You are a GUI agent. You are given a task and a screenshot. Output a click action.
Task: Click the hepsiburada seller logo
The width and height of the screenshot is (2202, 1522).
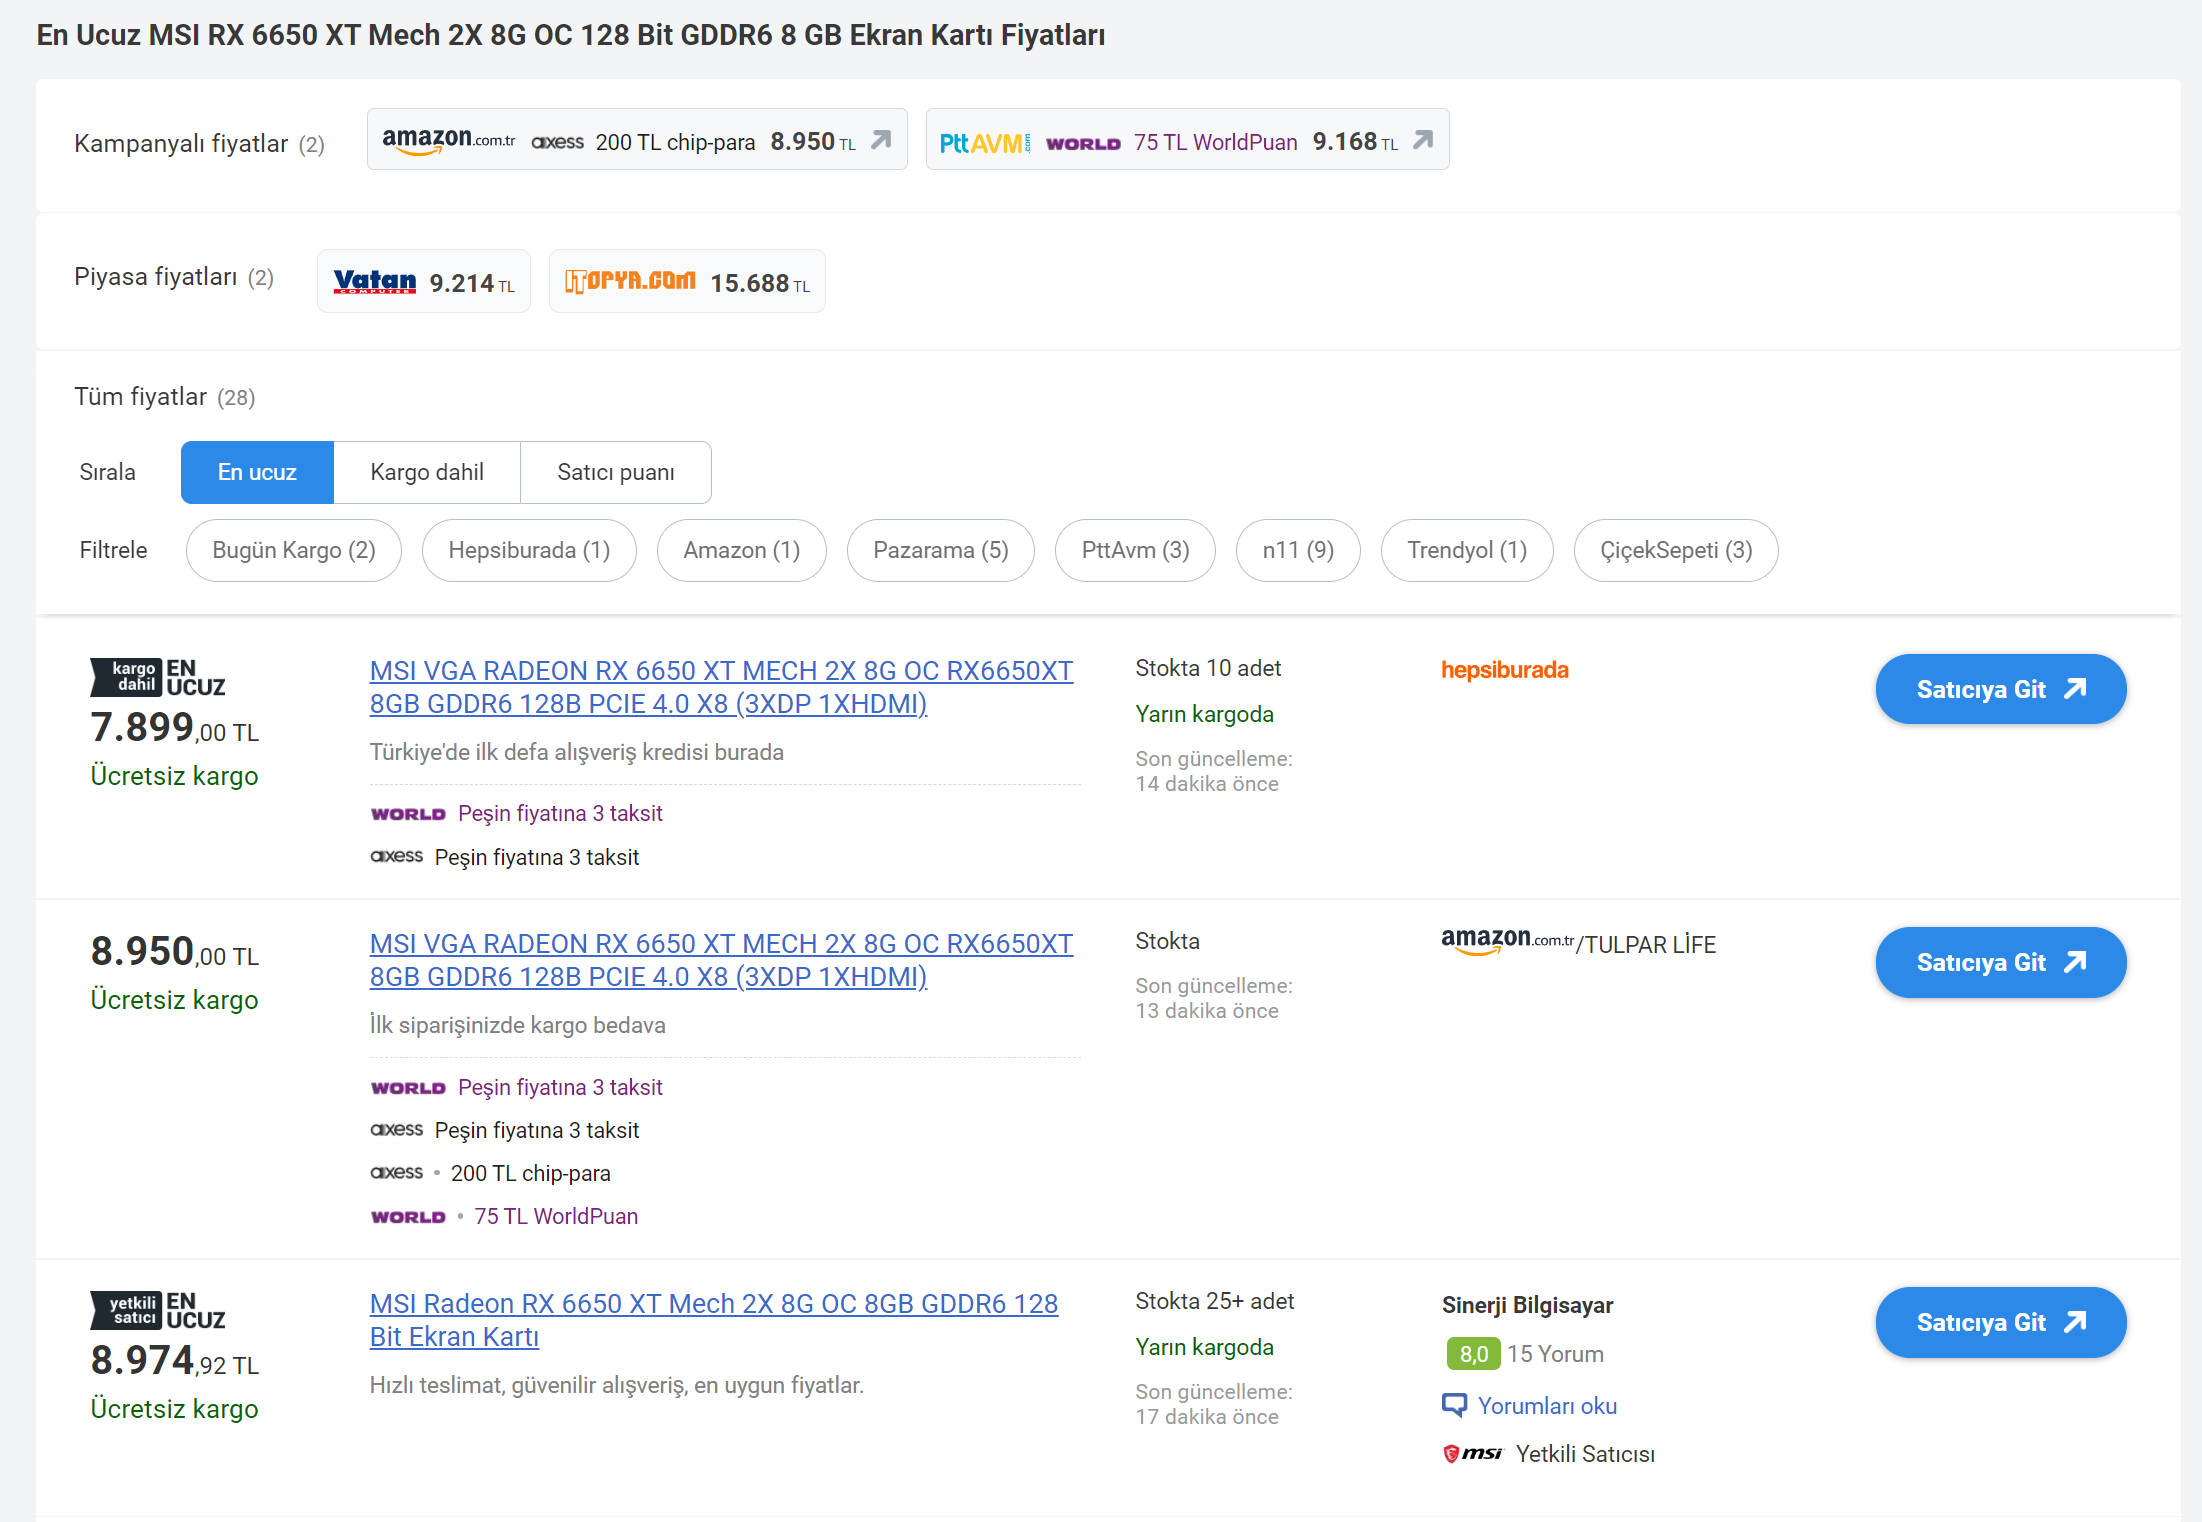[1504, 670]
